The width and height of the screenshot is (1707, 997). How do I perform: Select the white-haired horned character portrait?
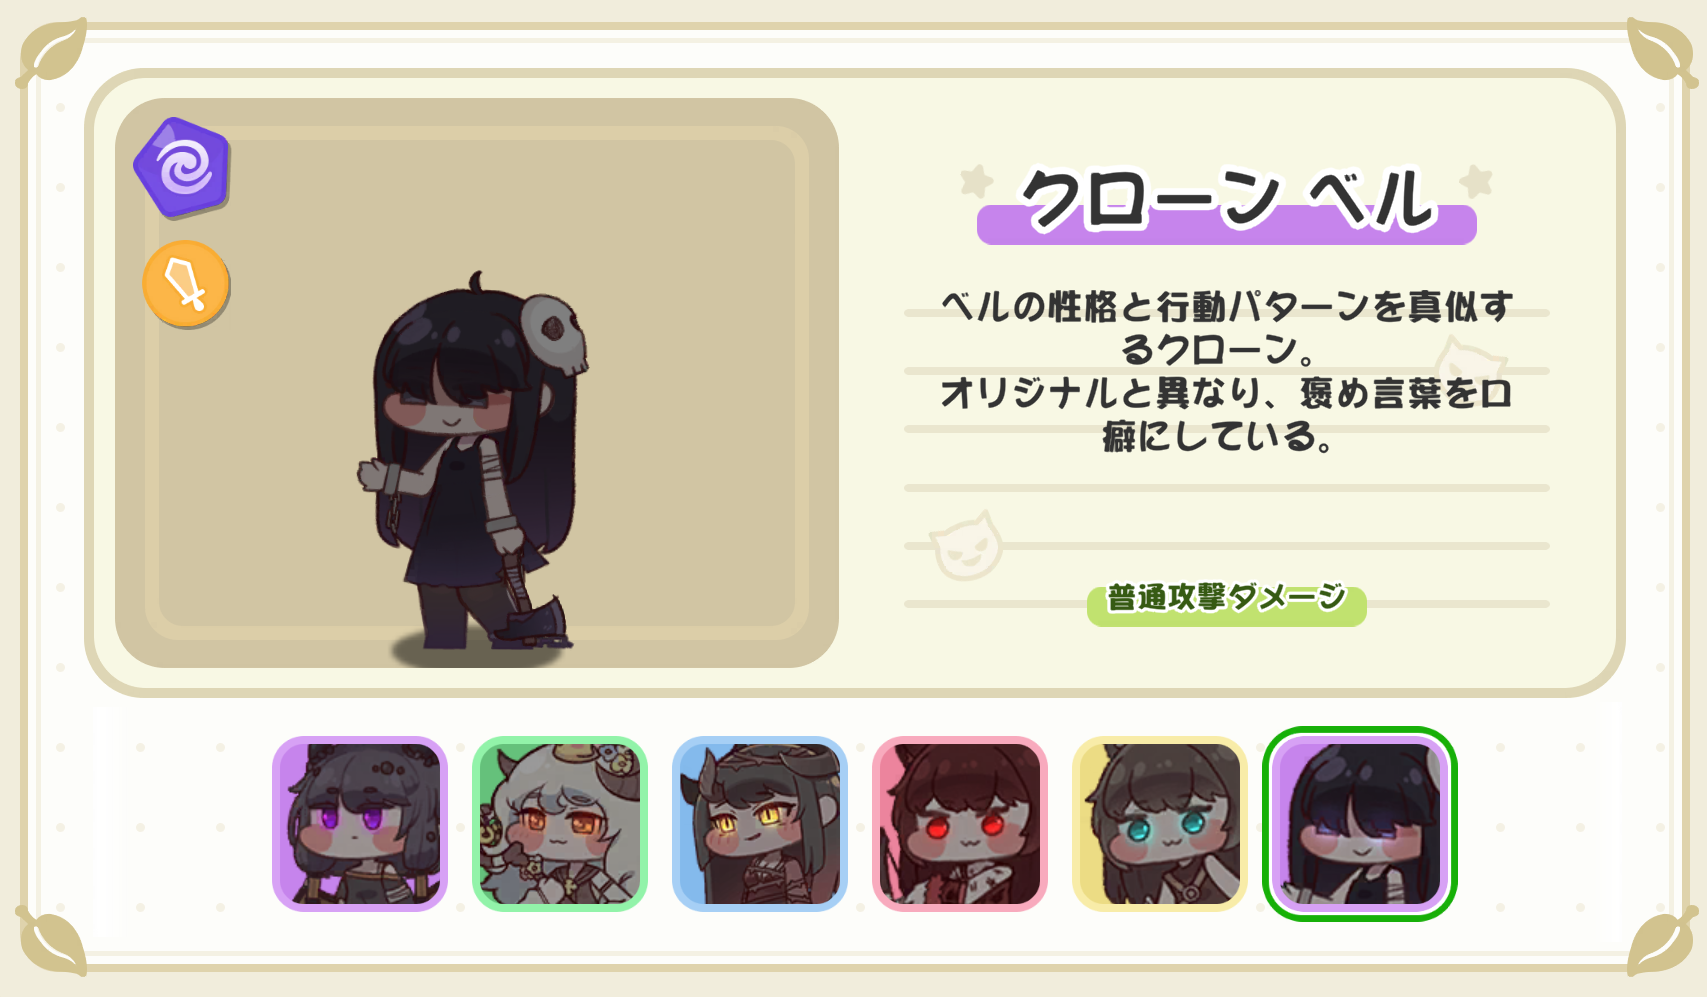pos(560,824)
